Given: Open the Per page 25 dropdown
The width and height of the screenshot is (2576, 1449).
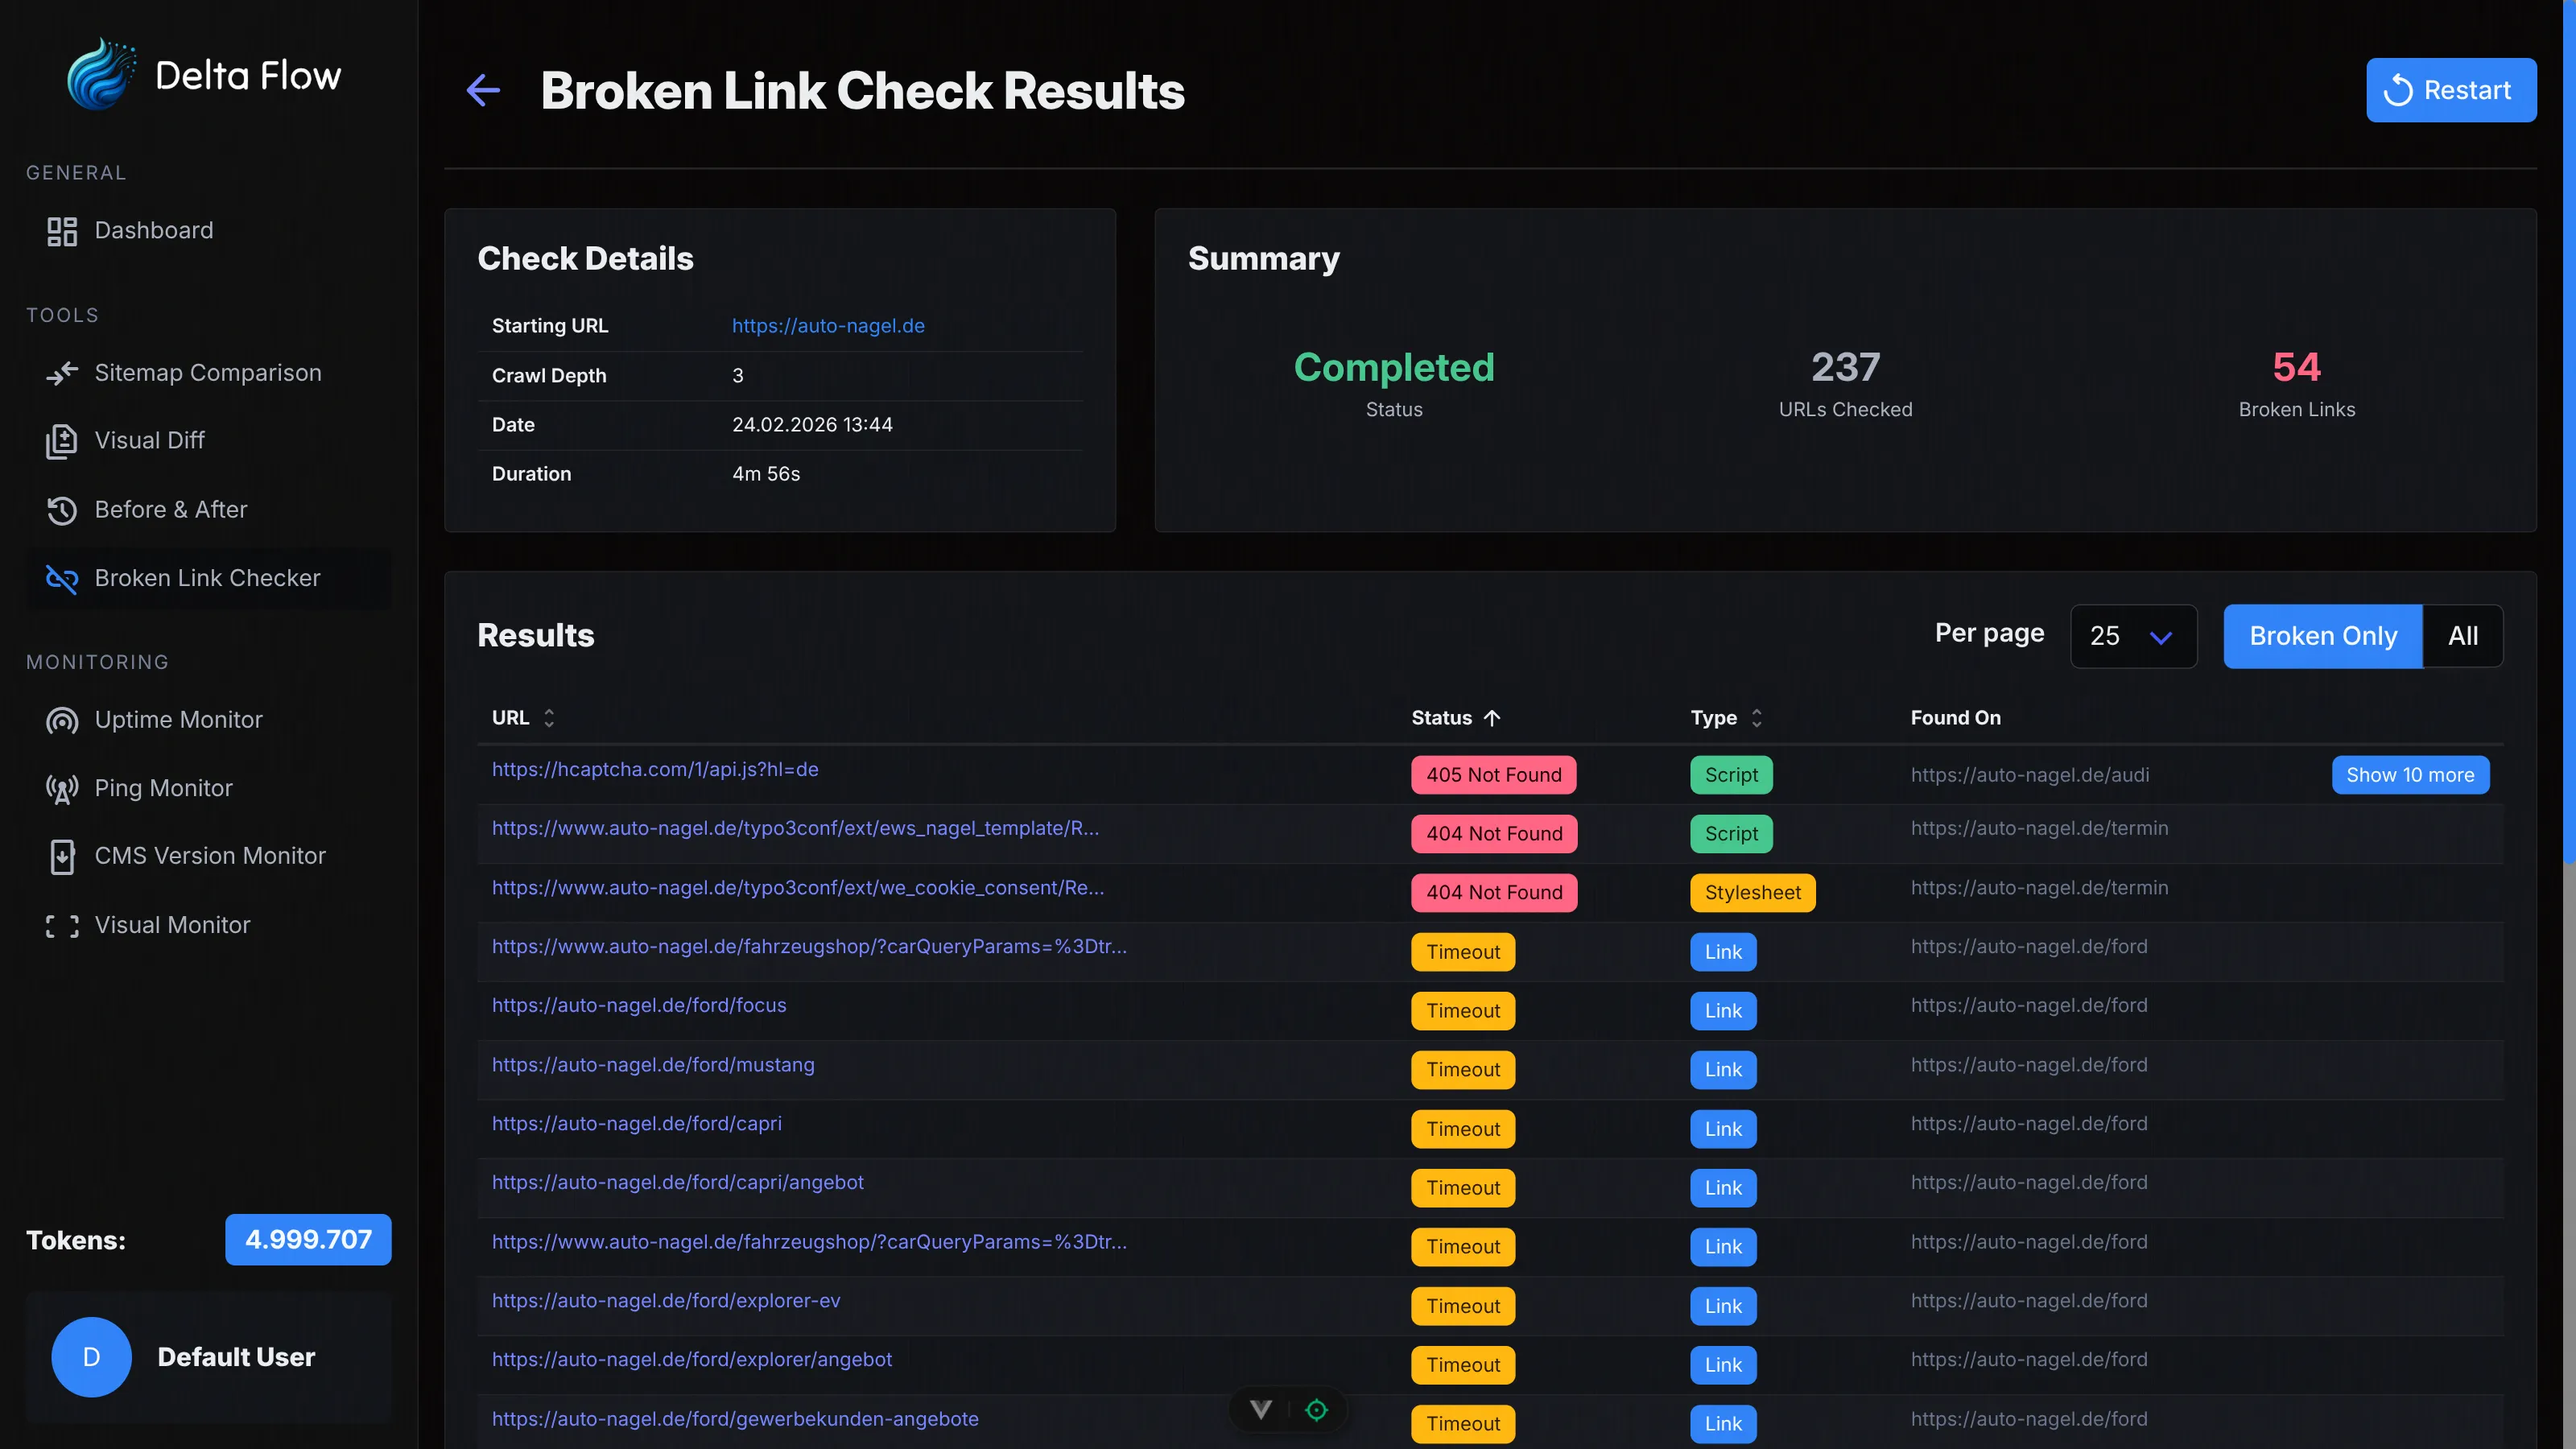Looking at the screenshot, I should 2132,636.
